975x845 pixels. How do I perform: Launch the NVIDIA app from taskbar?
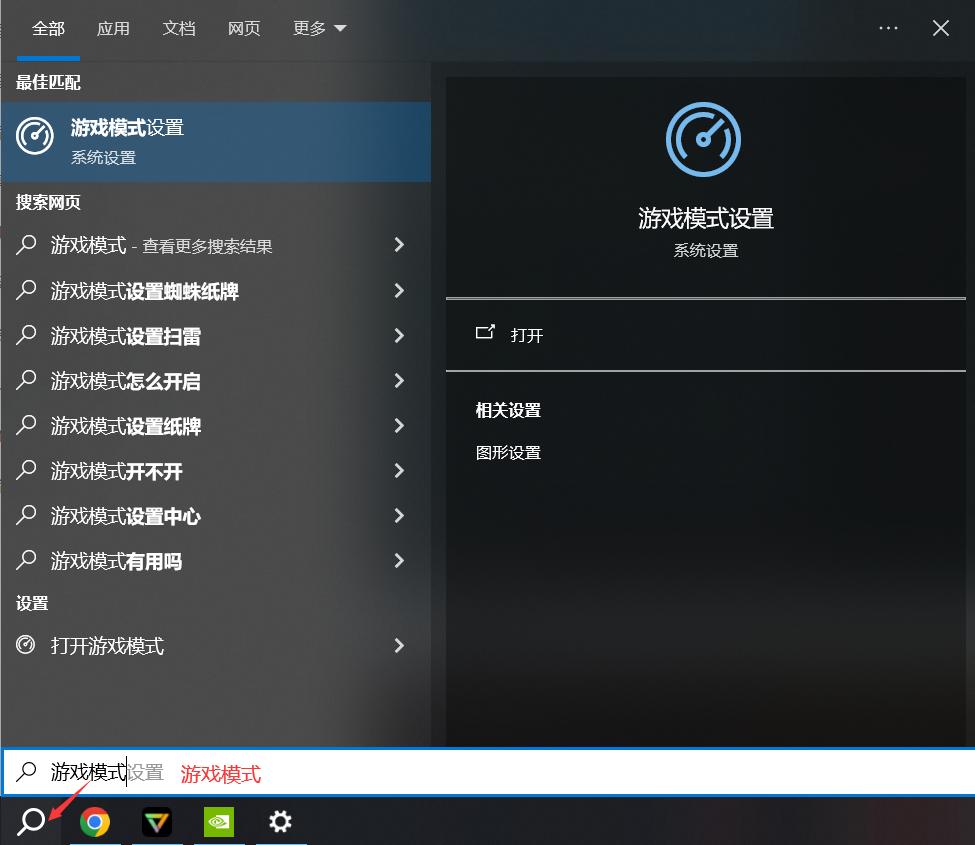point(219,822)
